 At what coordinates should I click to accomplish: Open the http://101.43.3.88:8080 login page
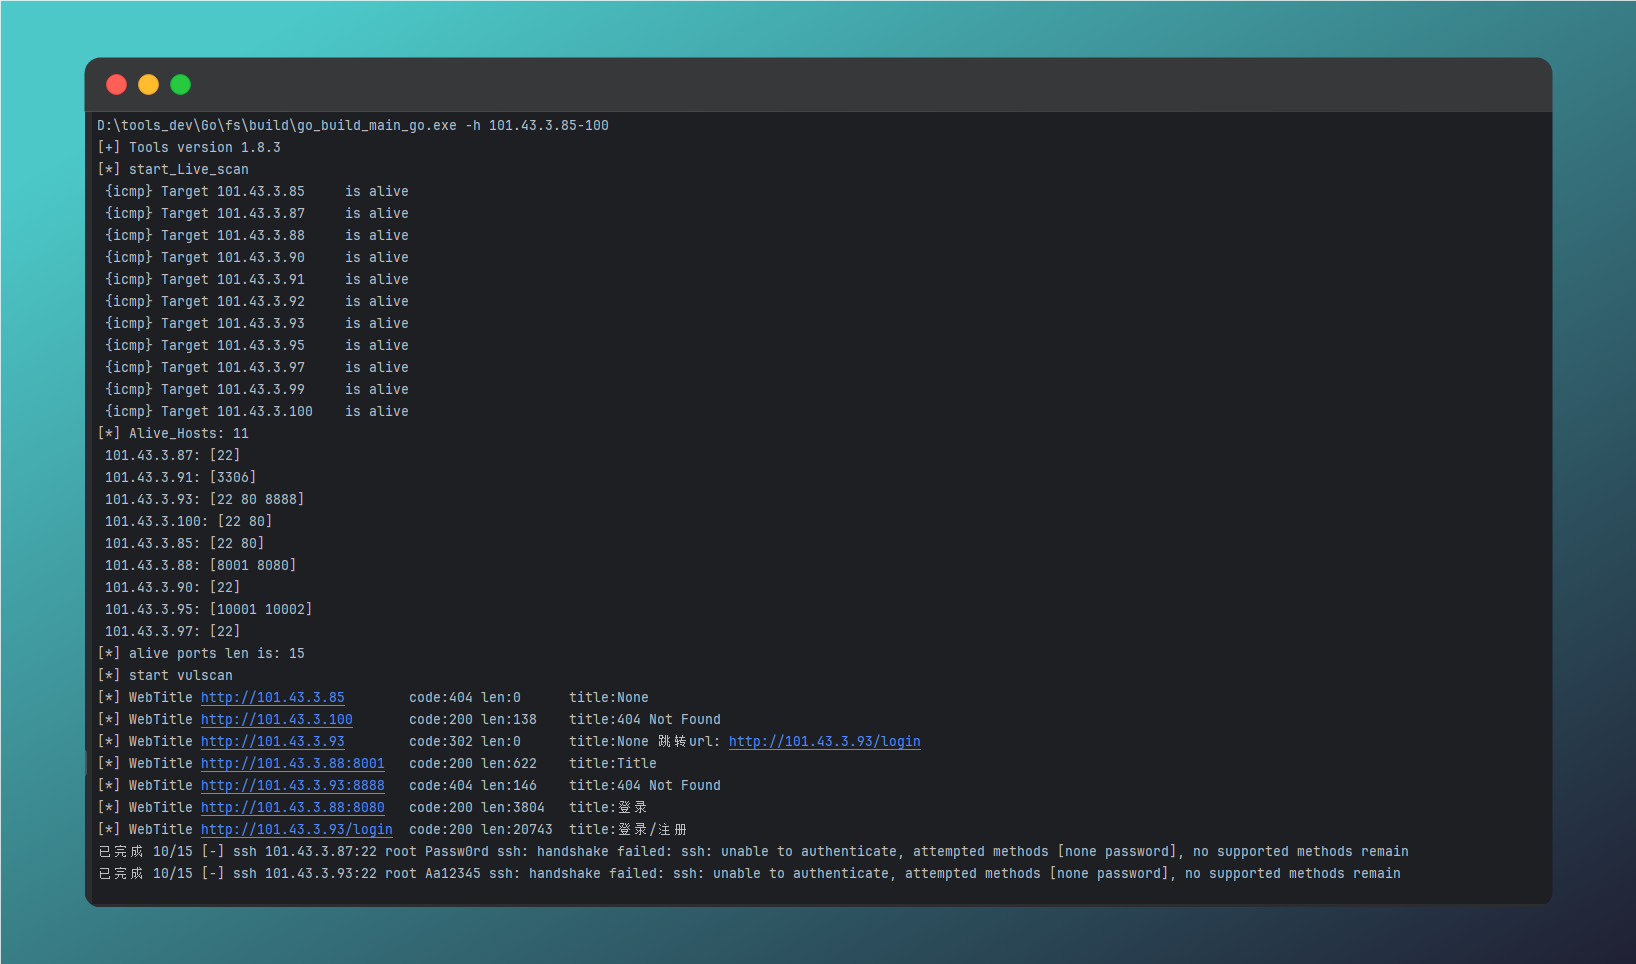(291, 807)
